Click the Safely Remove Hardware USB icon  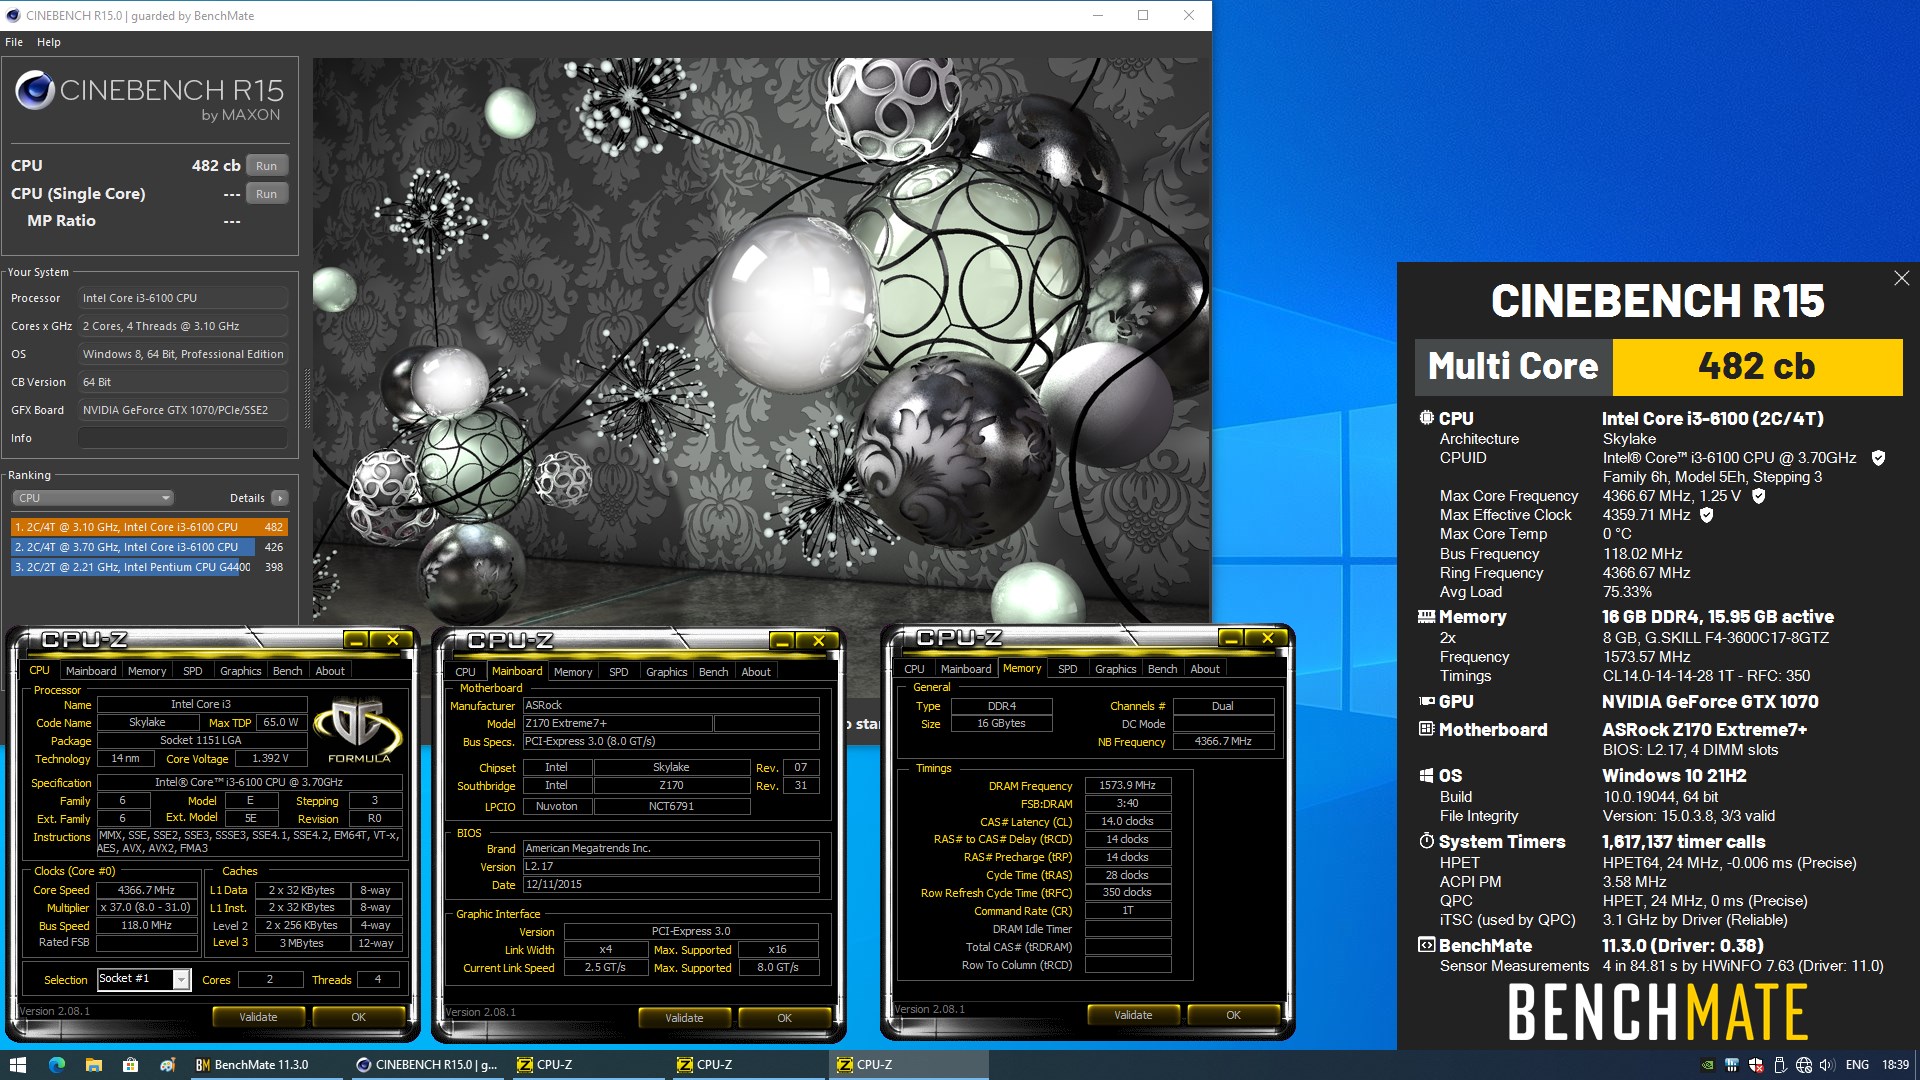click(x=1780, y=1065)
